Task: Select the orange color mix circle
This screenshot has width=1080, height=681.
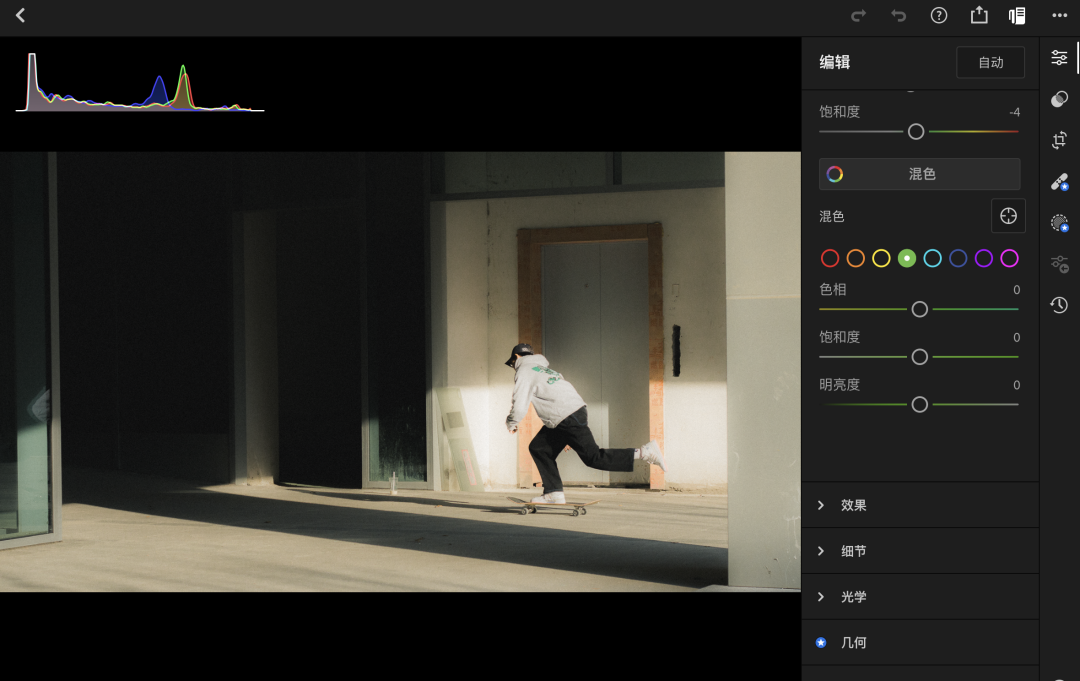Action: tap(855, 259)
